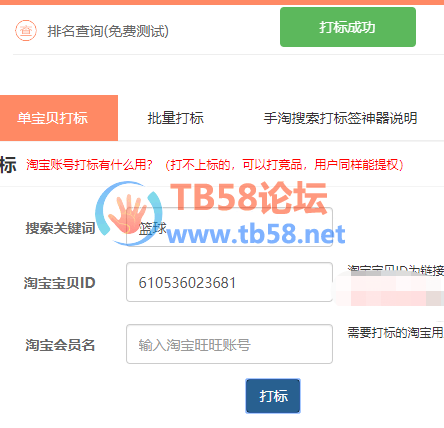Screen dimensions: 444x428
Task: Click the 需要打标的淘宝用 hint text
Action: [x=395, y=332]
